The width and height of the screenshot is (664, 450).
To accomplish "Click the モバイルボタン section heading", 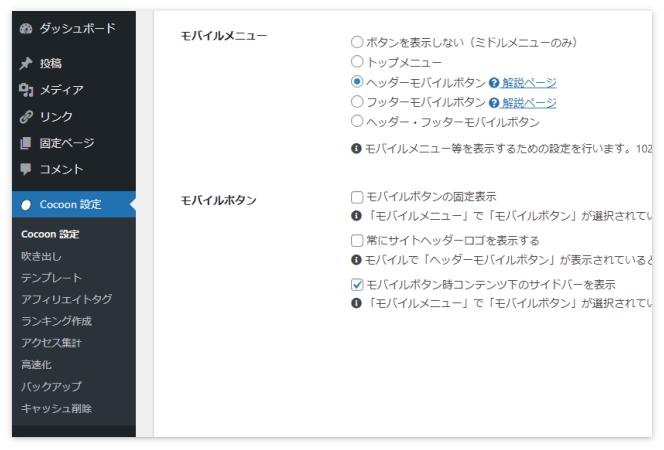I will 219,200.
